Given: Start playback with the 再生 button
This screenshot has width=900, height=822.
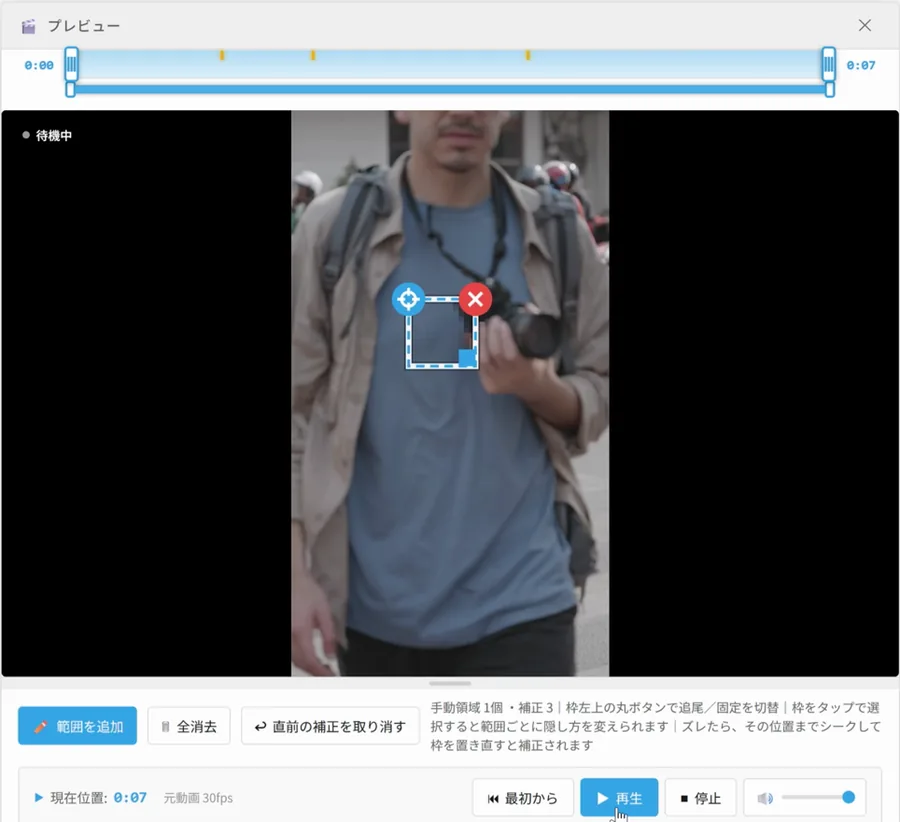Looking at the screenshot, I should click(x=619, y=798).
